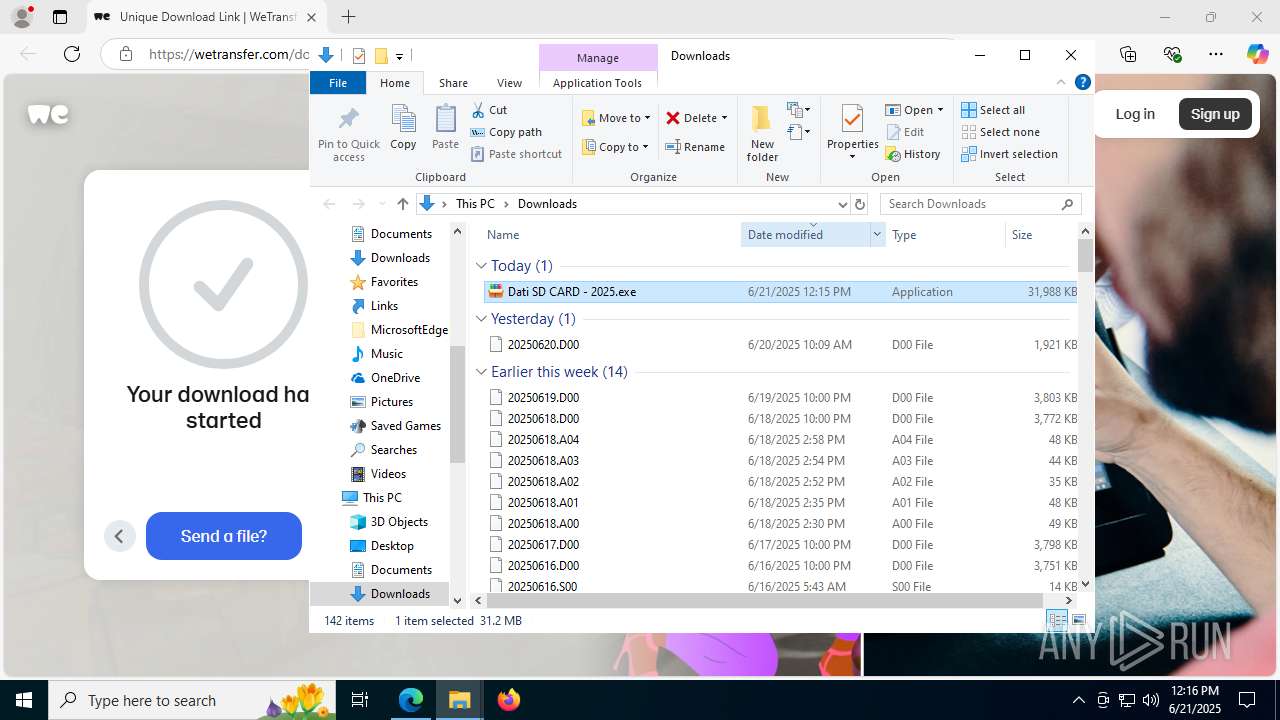The image size is (1280, 720).
Task: Expand the Delete dropdown arrow
Action: pos(724,118)
